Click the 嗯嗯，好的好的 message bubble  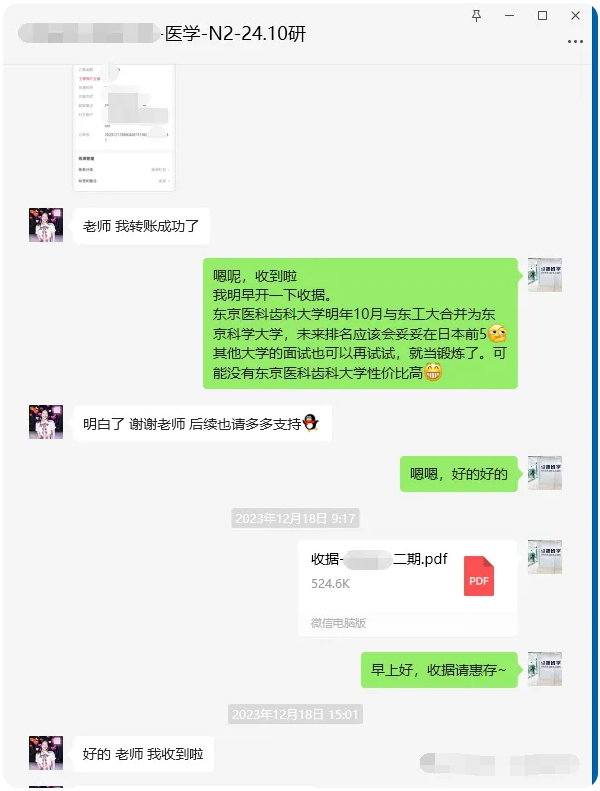pyautogui.click(x=459, y=474)
